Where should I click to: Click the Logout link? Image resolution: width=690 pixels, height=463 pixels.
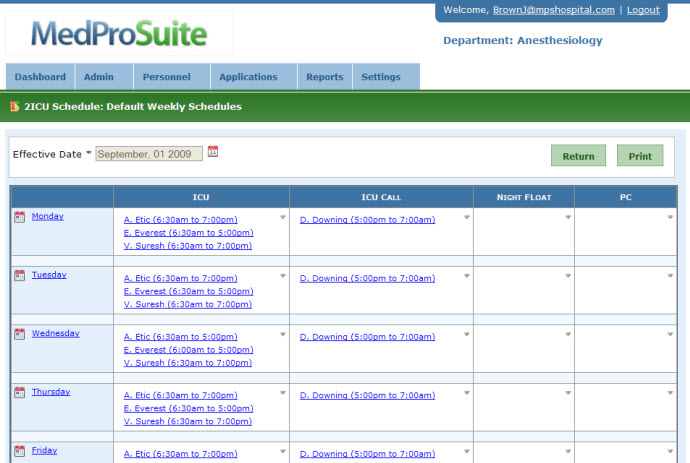click(643, 10)
